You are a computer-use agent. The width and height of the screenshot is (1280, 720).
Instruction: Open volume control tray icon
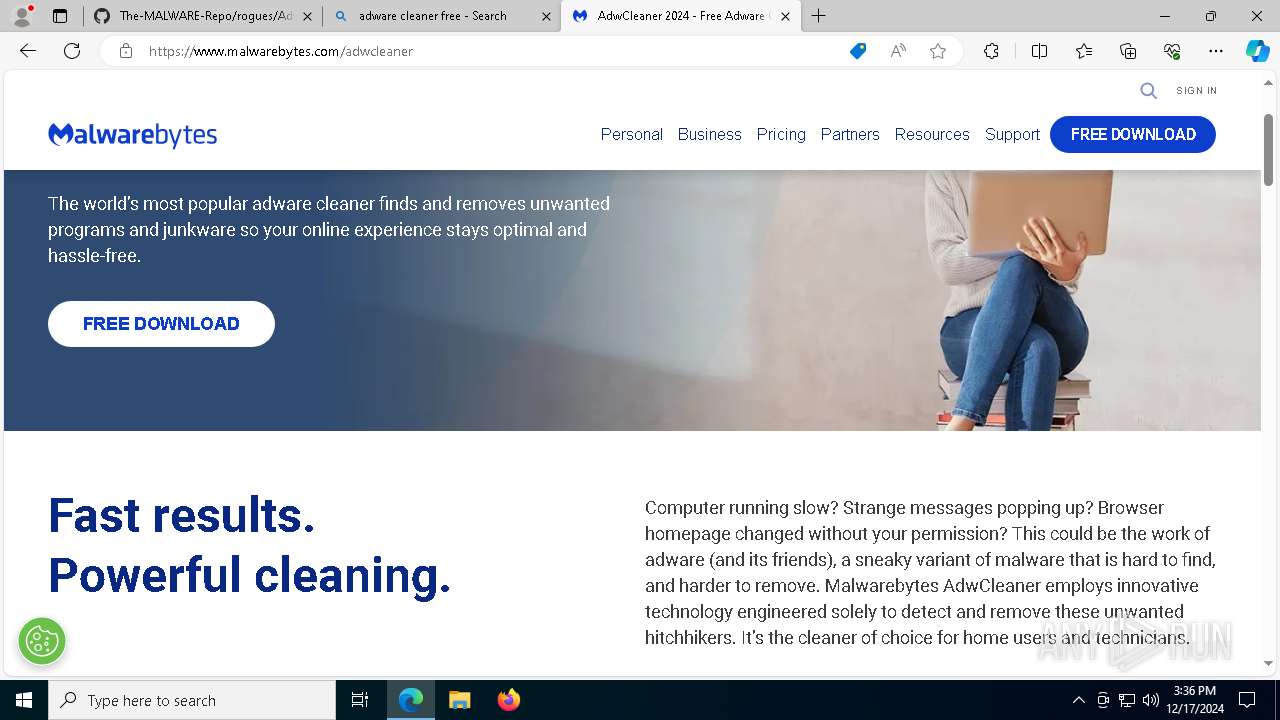1151,700
